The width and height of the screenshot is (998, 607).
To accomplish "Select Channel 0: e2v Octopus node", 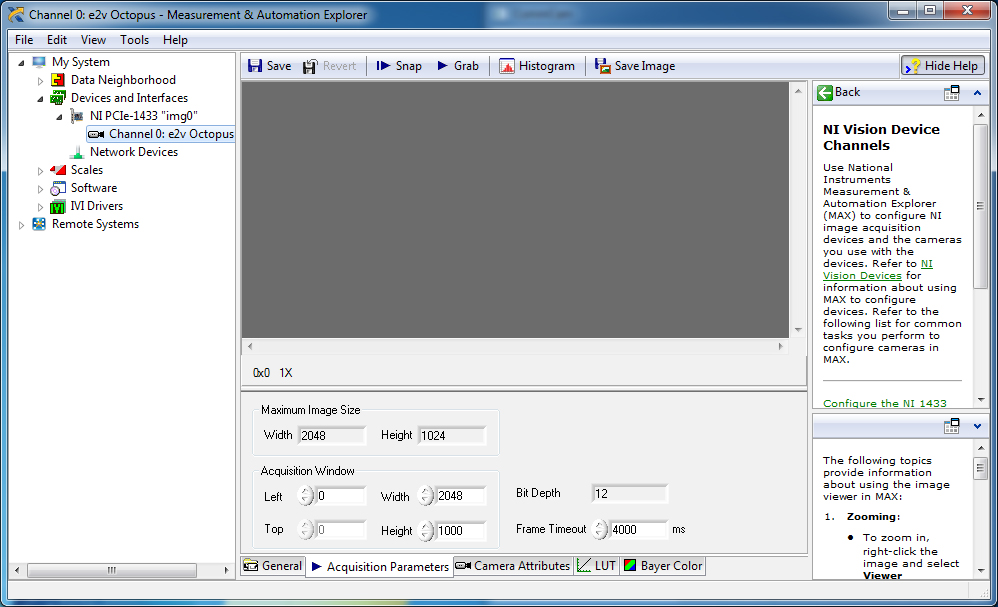I will (x=170, y=134).
